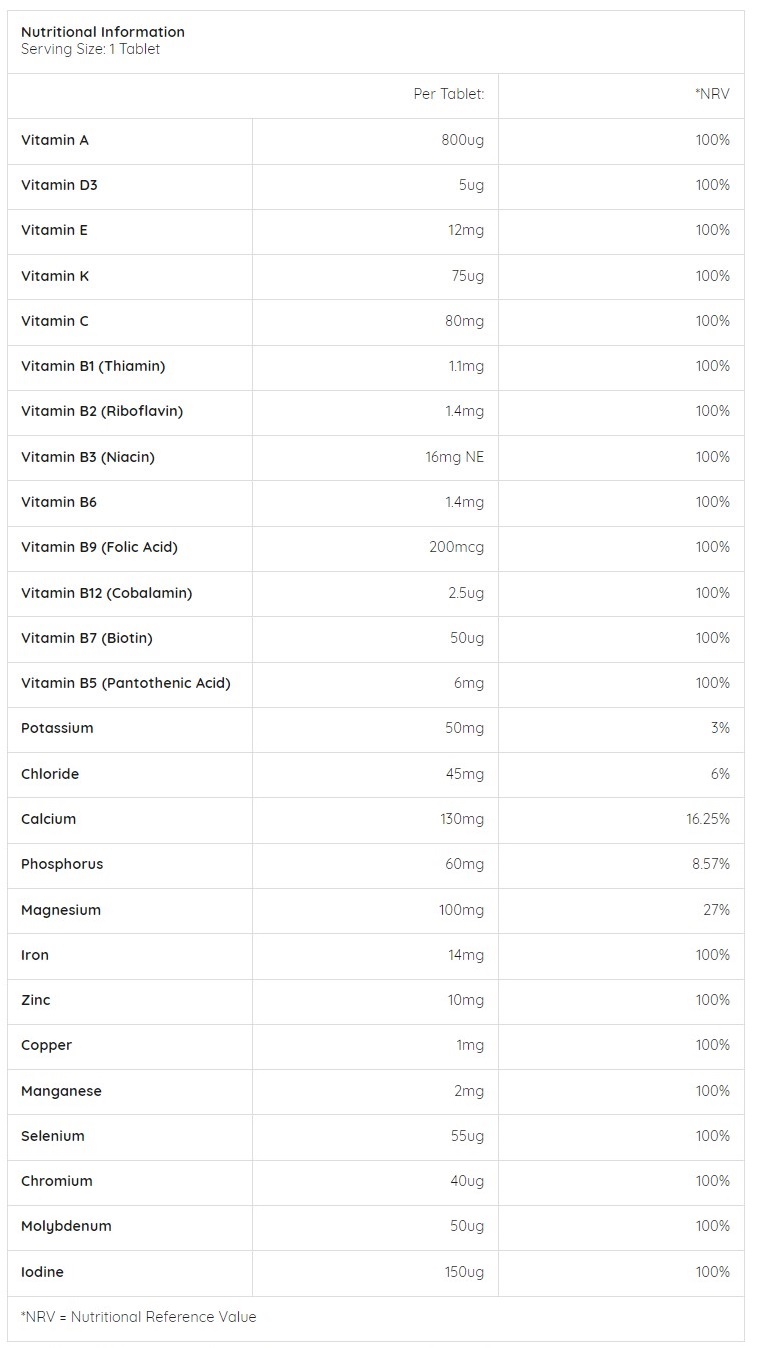Image resolution: width=759 pixels, height=1348 pixels.
Task: Select the Vitamin A row label
Action: tap(55, 140)
